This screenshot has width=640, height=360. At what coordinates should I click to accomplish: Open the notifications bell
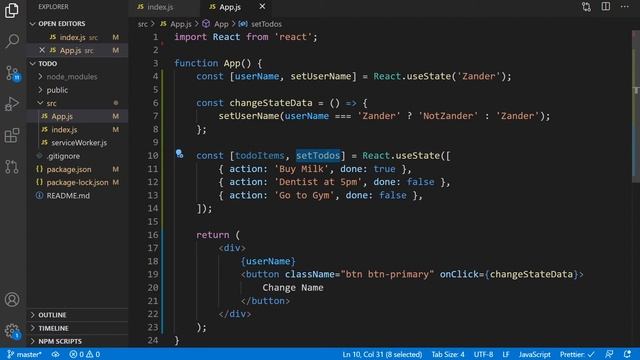tap(627, 354)
